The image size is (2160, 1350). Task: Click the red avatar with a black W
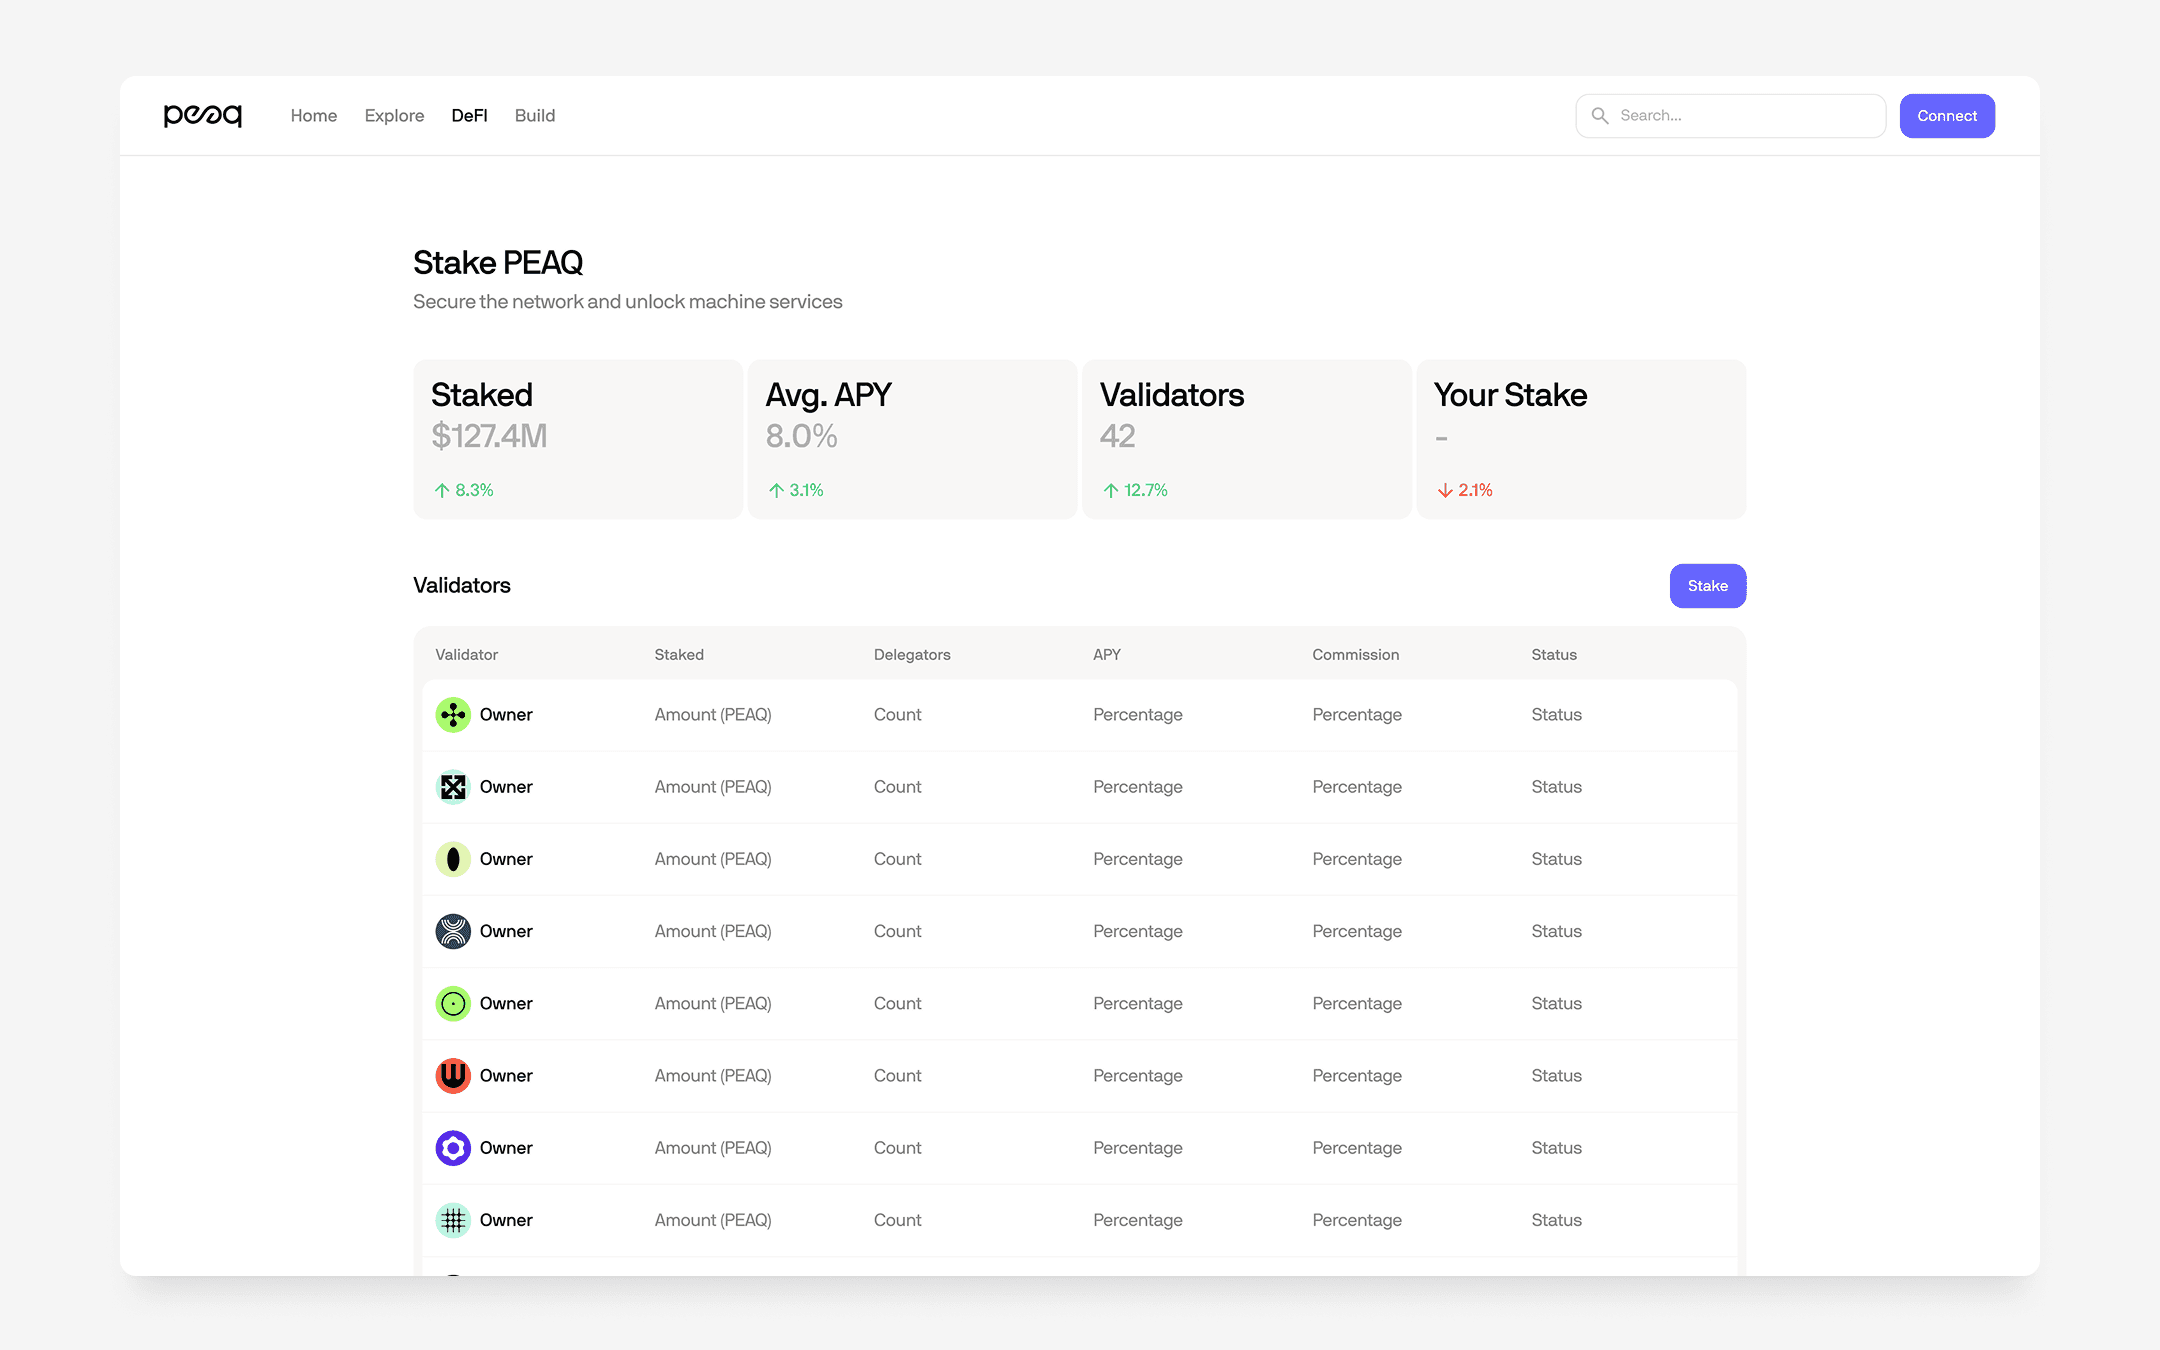453,1076
